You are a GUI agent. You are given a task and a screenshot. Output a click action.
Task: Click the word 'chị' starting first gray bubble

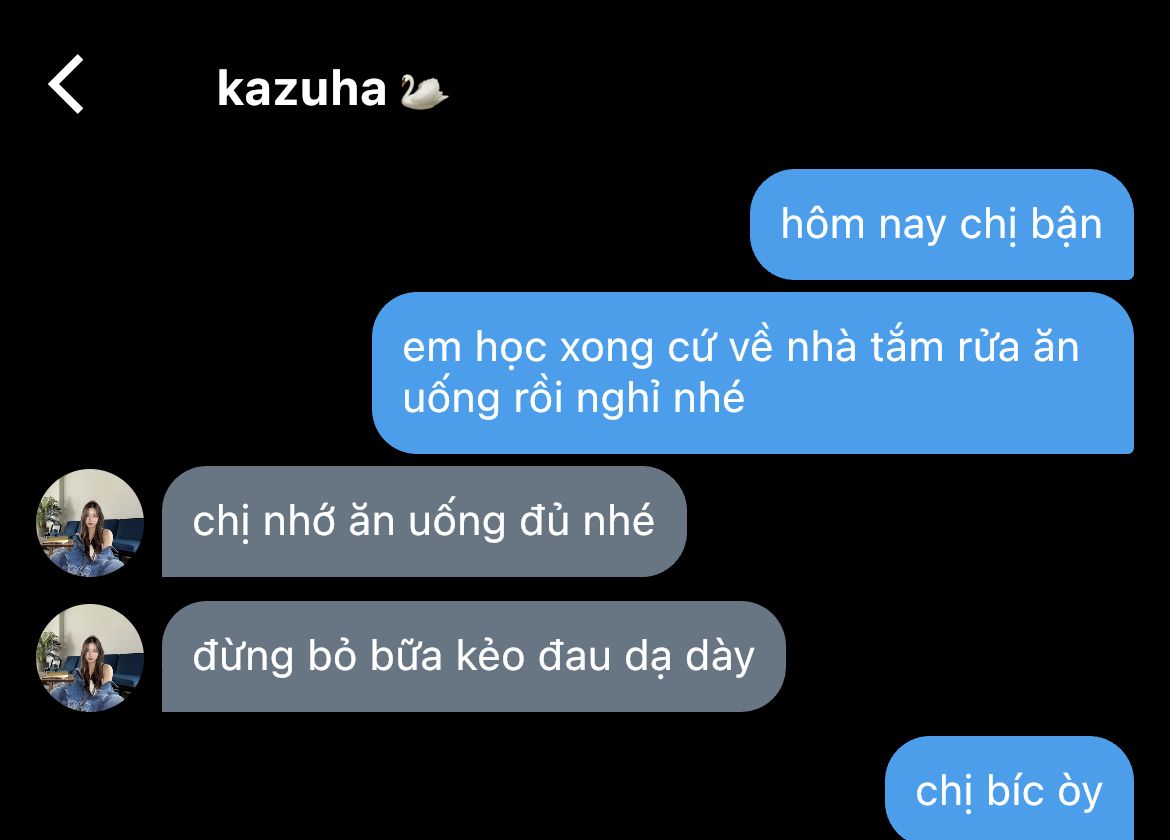click(221, 521)
